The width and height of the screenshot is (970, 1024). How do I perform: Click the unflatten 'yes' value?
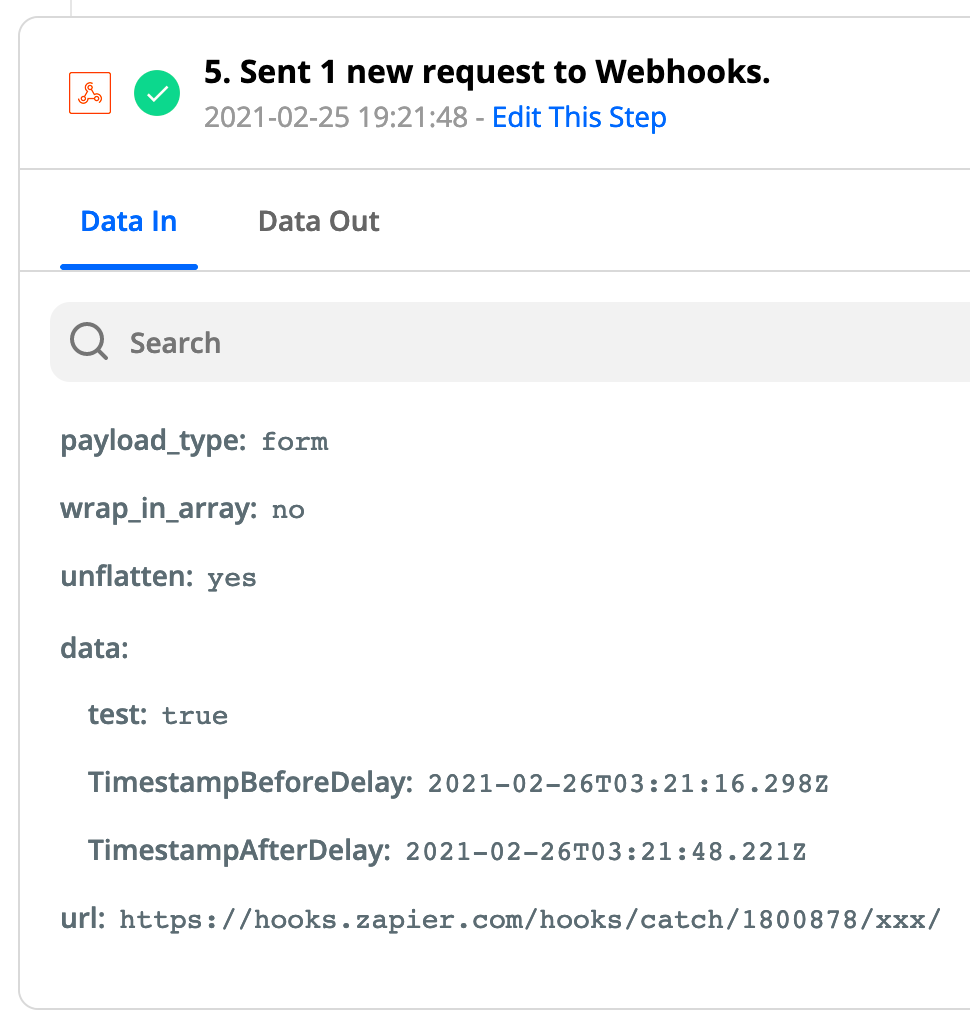[x=232, y=579]
